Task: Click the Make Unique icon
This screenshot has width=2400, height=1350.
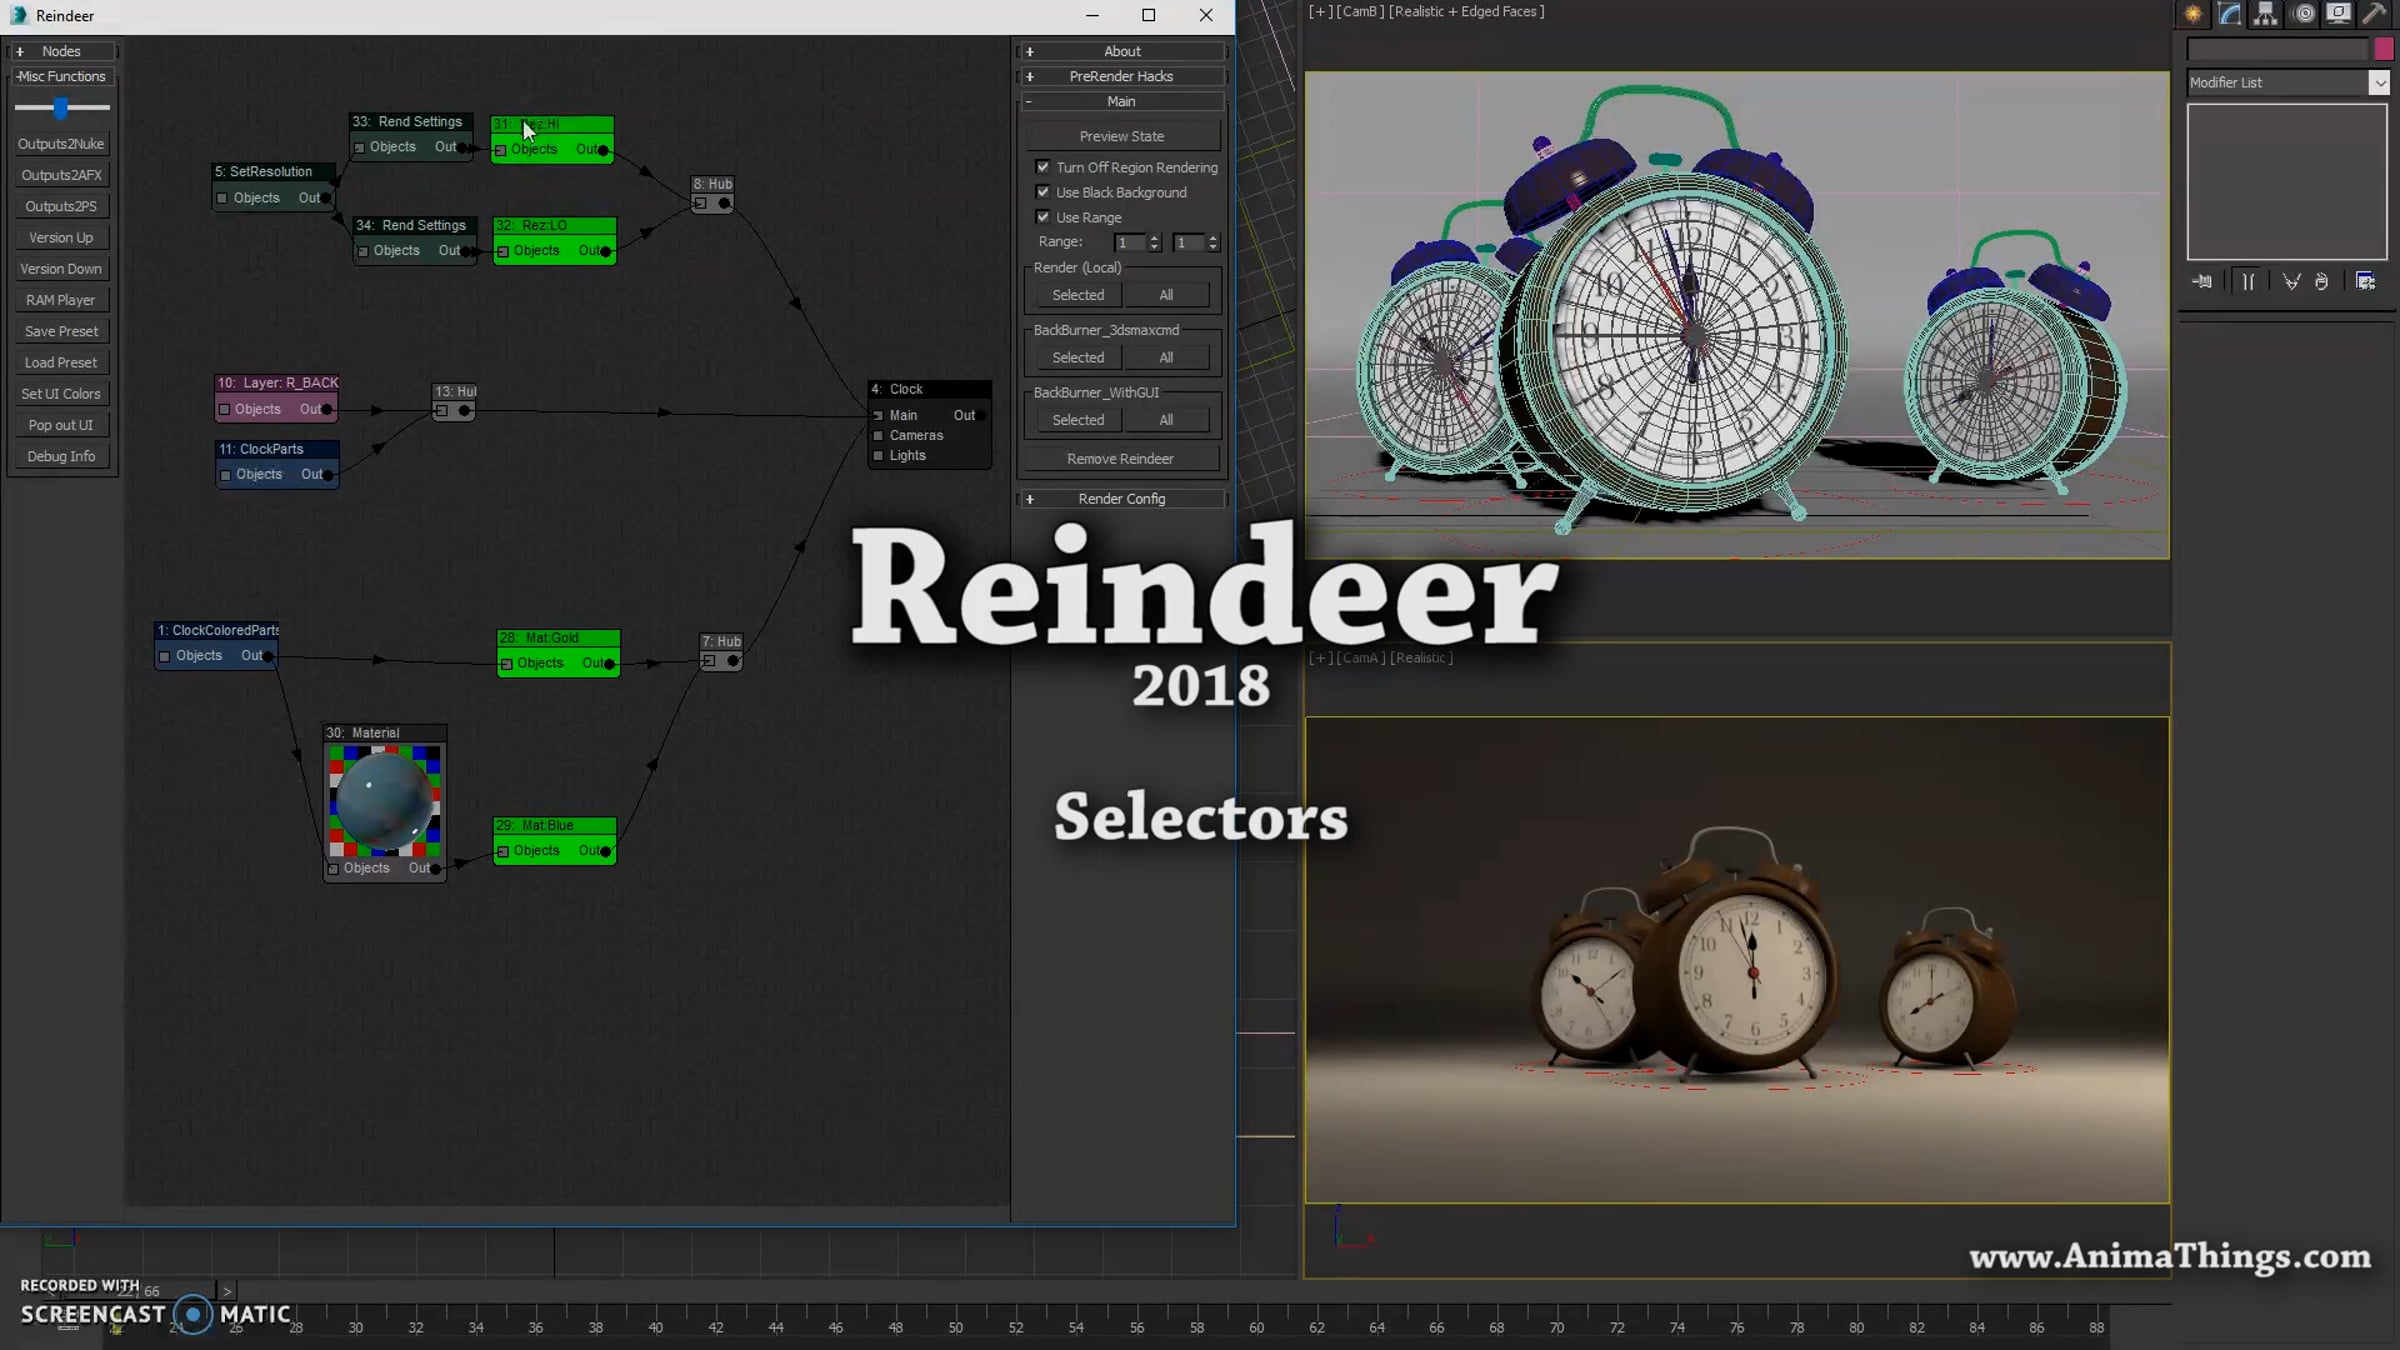Action: coord(2291,282)
